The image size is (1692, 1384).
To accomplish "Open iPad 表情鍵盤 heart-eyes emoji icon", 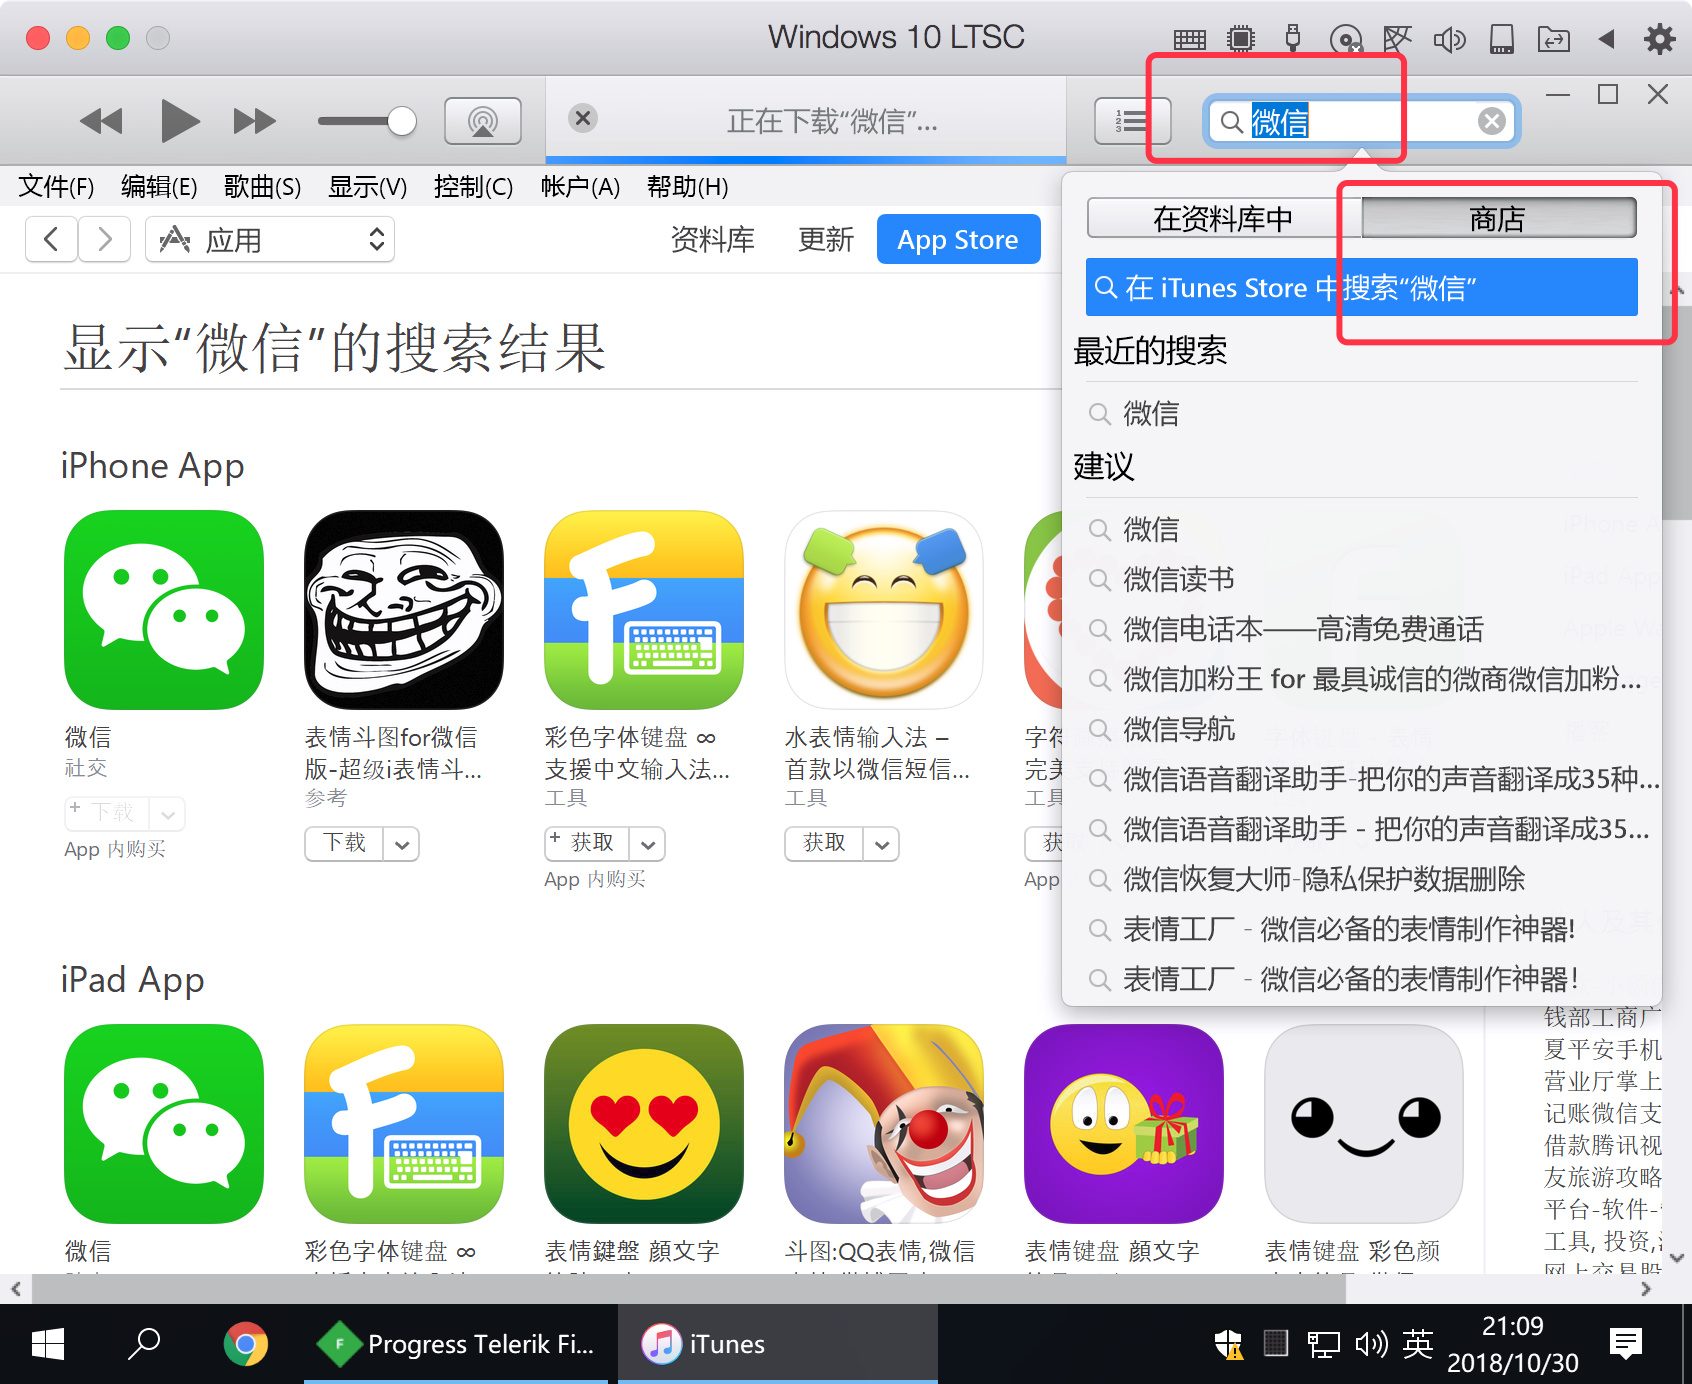I will (x=644, y=1124).
